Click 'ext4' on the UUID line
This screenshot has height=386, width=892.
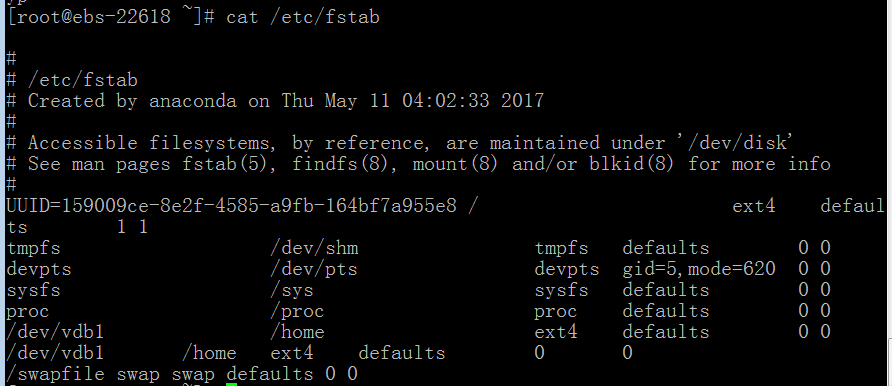coord(754,206)
